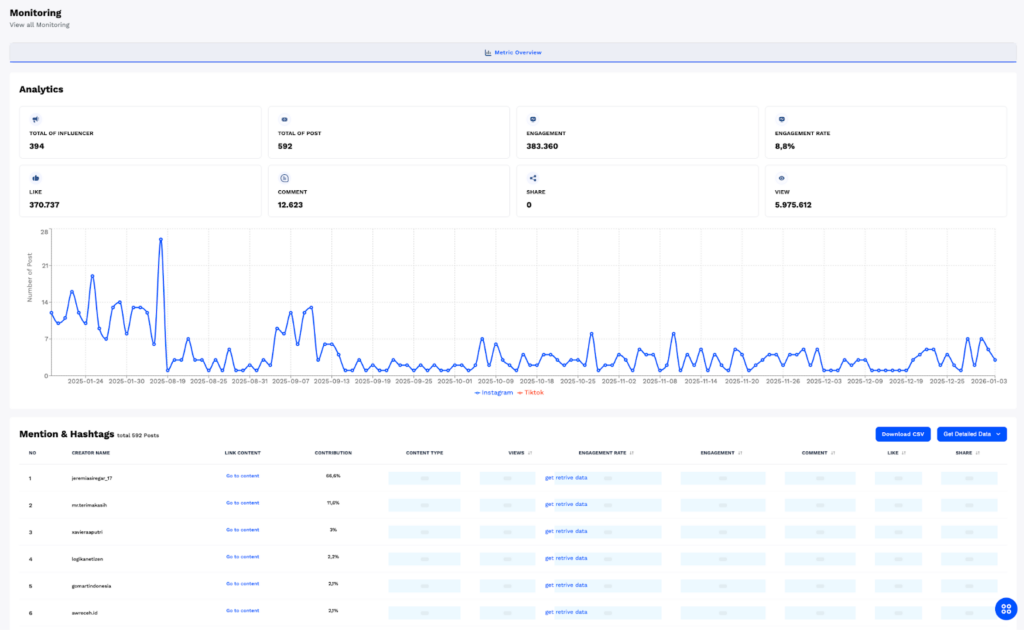Screen dimensions: 1024x630
Task: Click the share icon on the Share card
Action: coord(533,178)
